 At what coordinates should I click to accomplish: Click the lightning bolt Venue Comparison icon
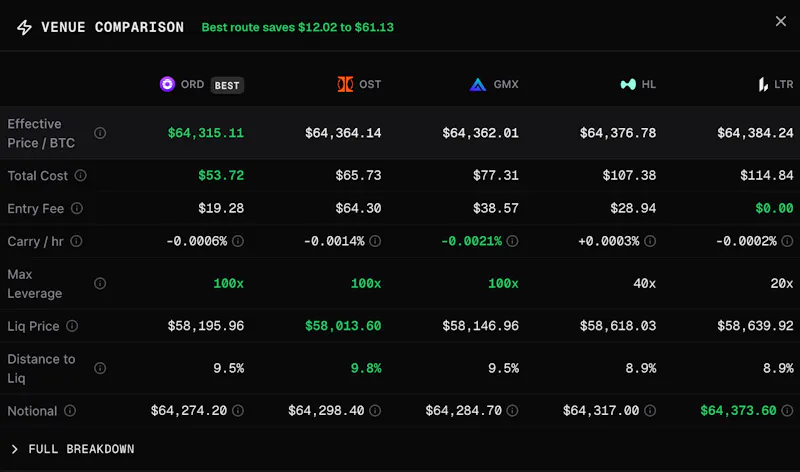pos(24,27)
